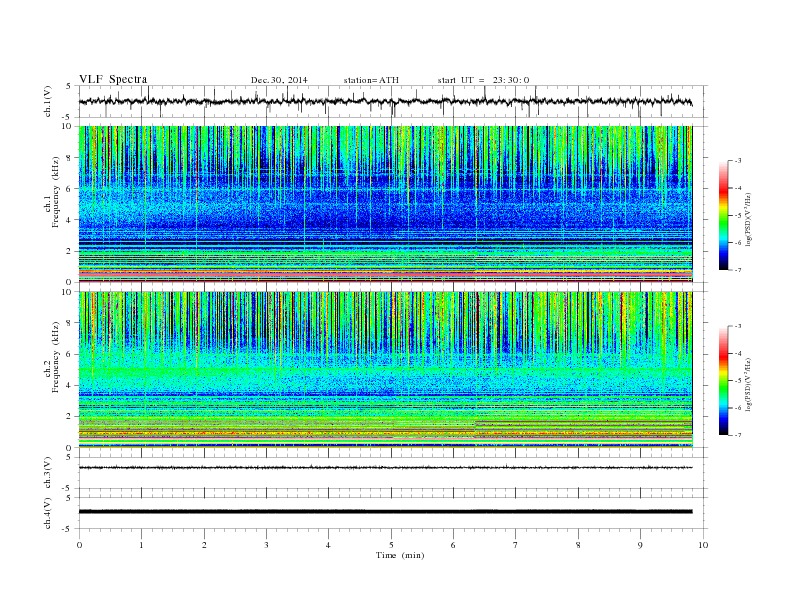Click the "ch.4(V)" axis label
The height and width of the screenshot is (612, 792).
click(x=48, y=514)
